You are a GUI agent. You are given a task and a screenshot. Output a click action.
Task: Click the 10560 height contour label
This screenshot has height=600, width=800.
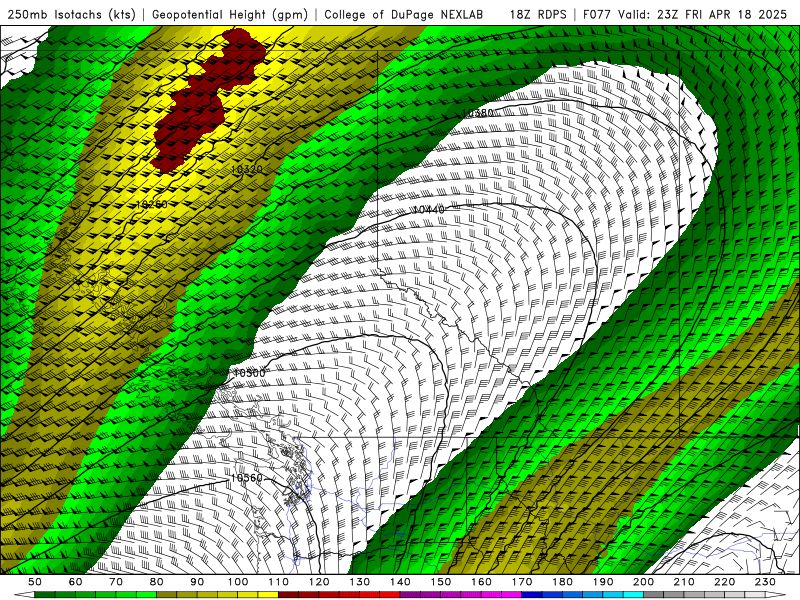click(x=246, y=478)
